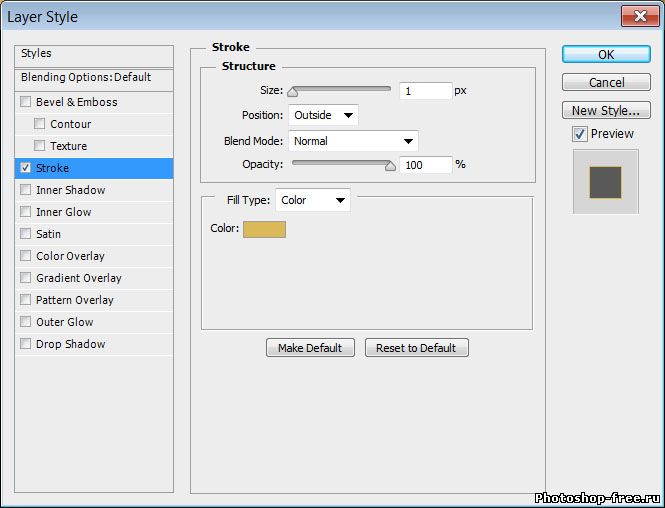This screenshot has height=508, width=665.
Task: Open the stroke Color swatch
Action: (264, 229)
